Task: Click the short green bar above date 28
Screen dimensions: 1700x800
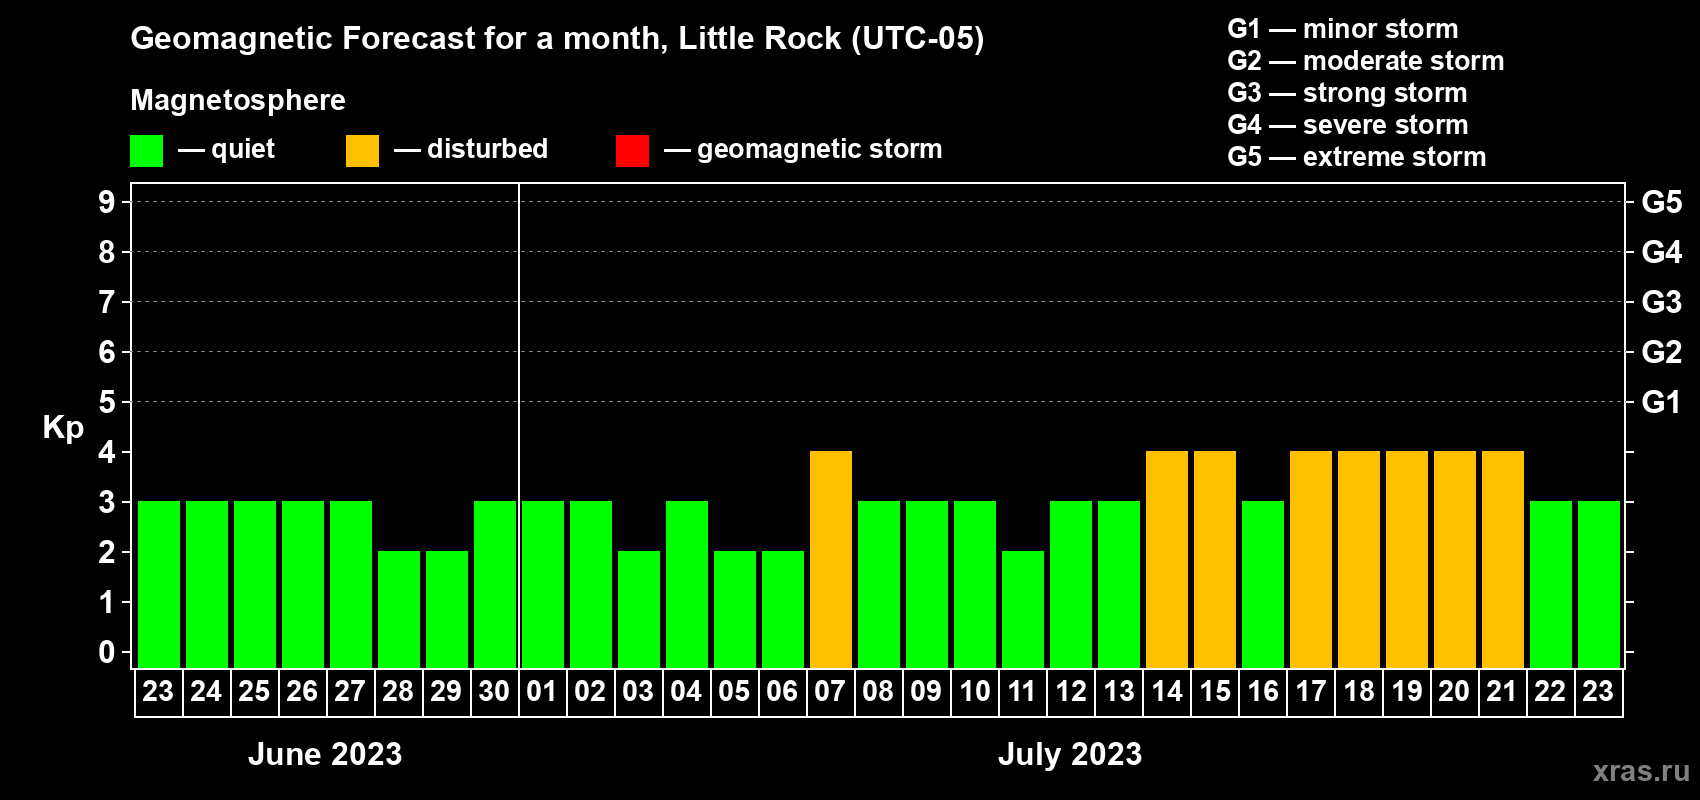Action: 399,610
